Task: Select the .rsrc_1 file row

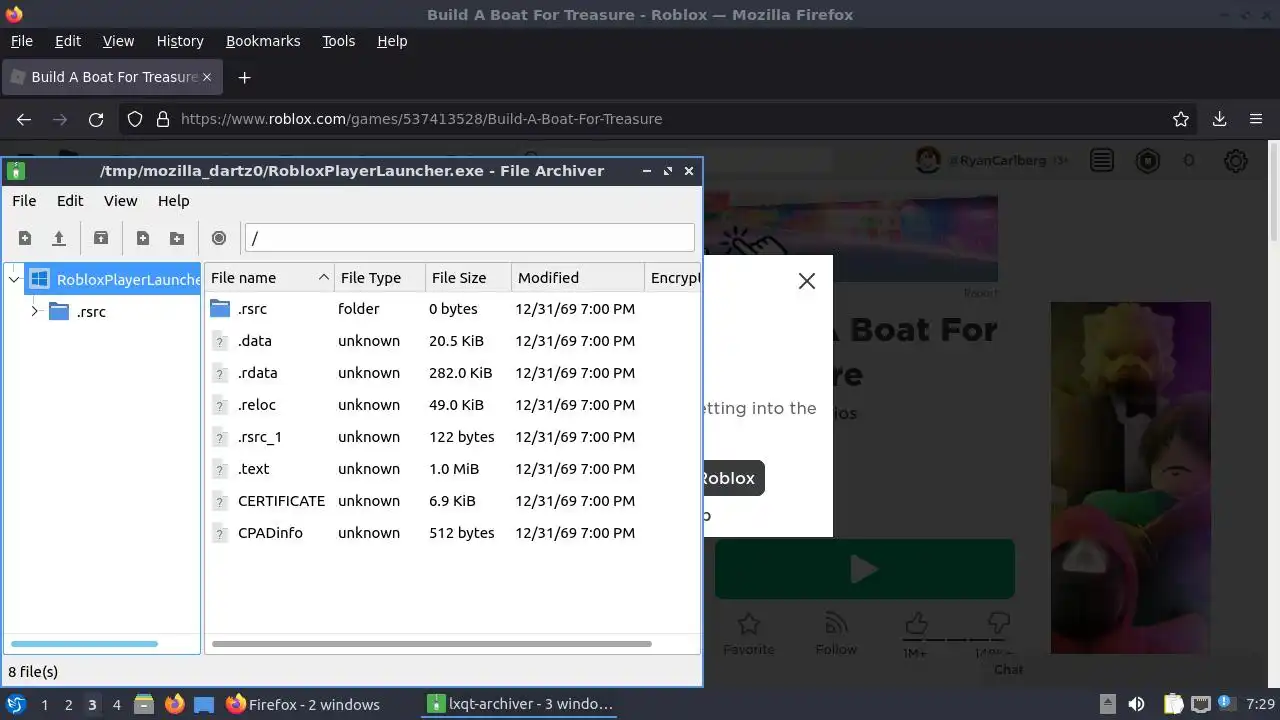Action: tap(452, 437)
